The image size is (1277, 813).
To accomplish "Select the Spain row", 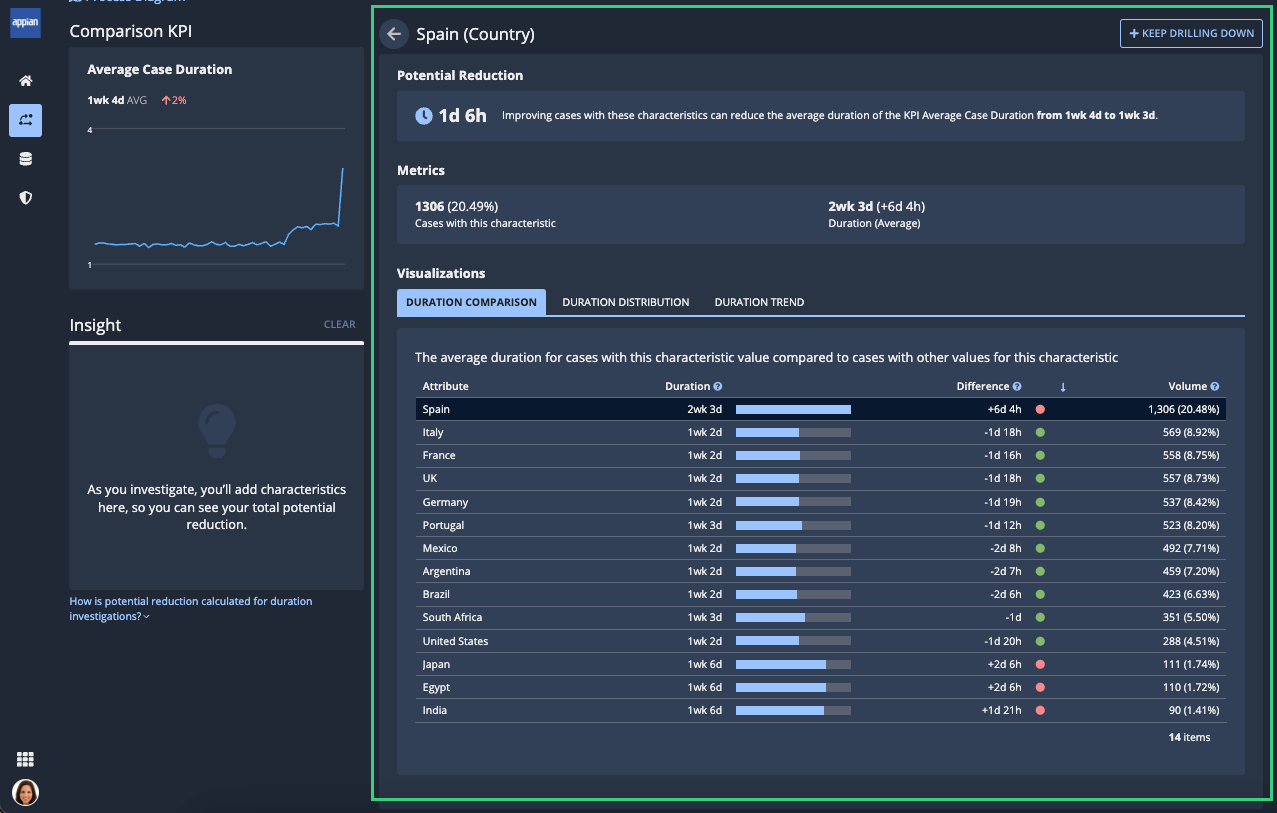I will (821, 409).
